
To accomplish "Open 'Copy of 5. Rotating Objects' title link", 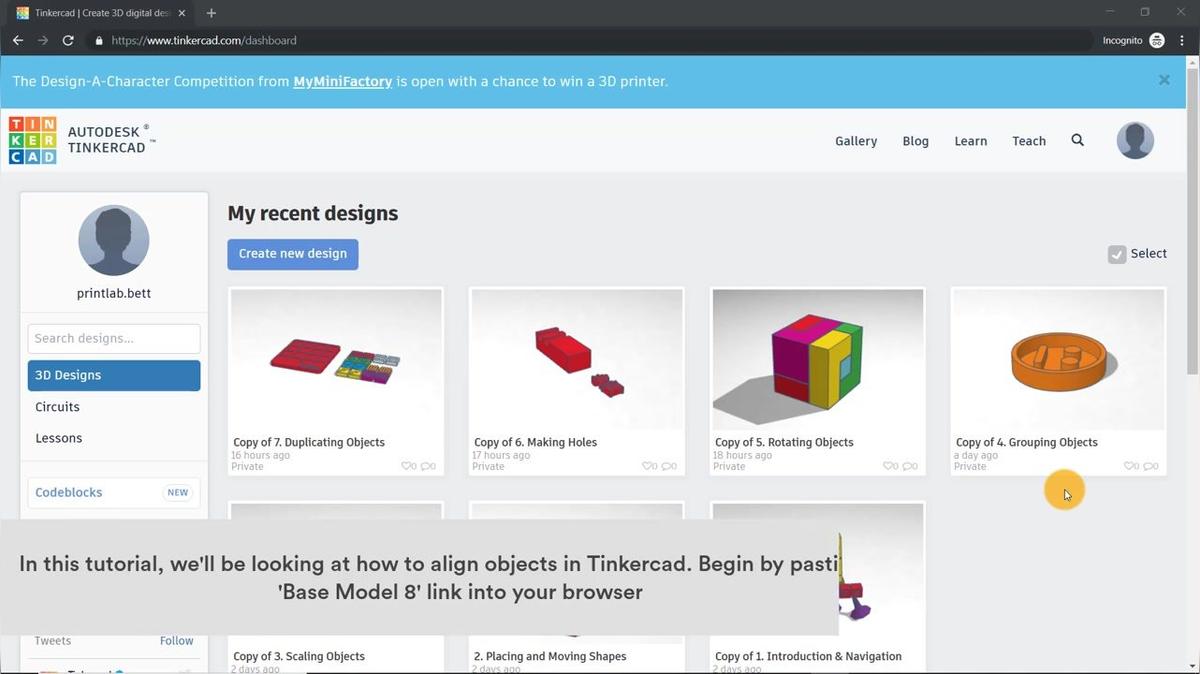I will 784,442.
